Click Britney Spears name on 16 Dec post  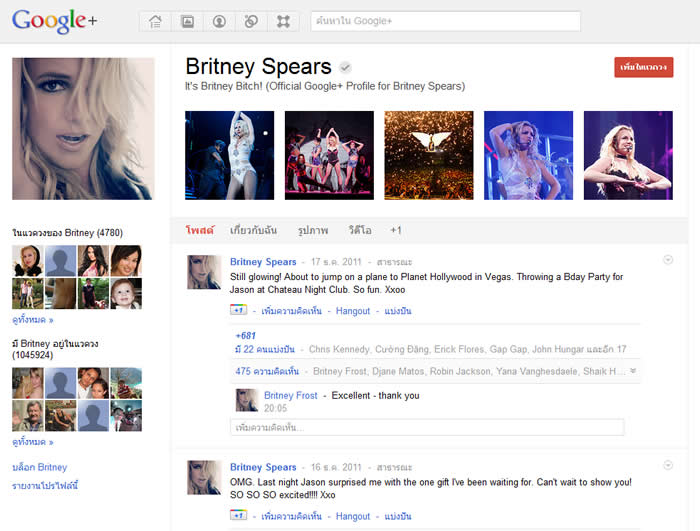click(x=263, y=467)
